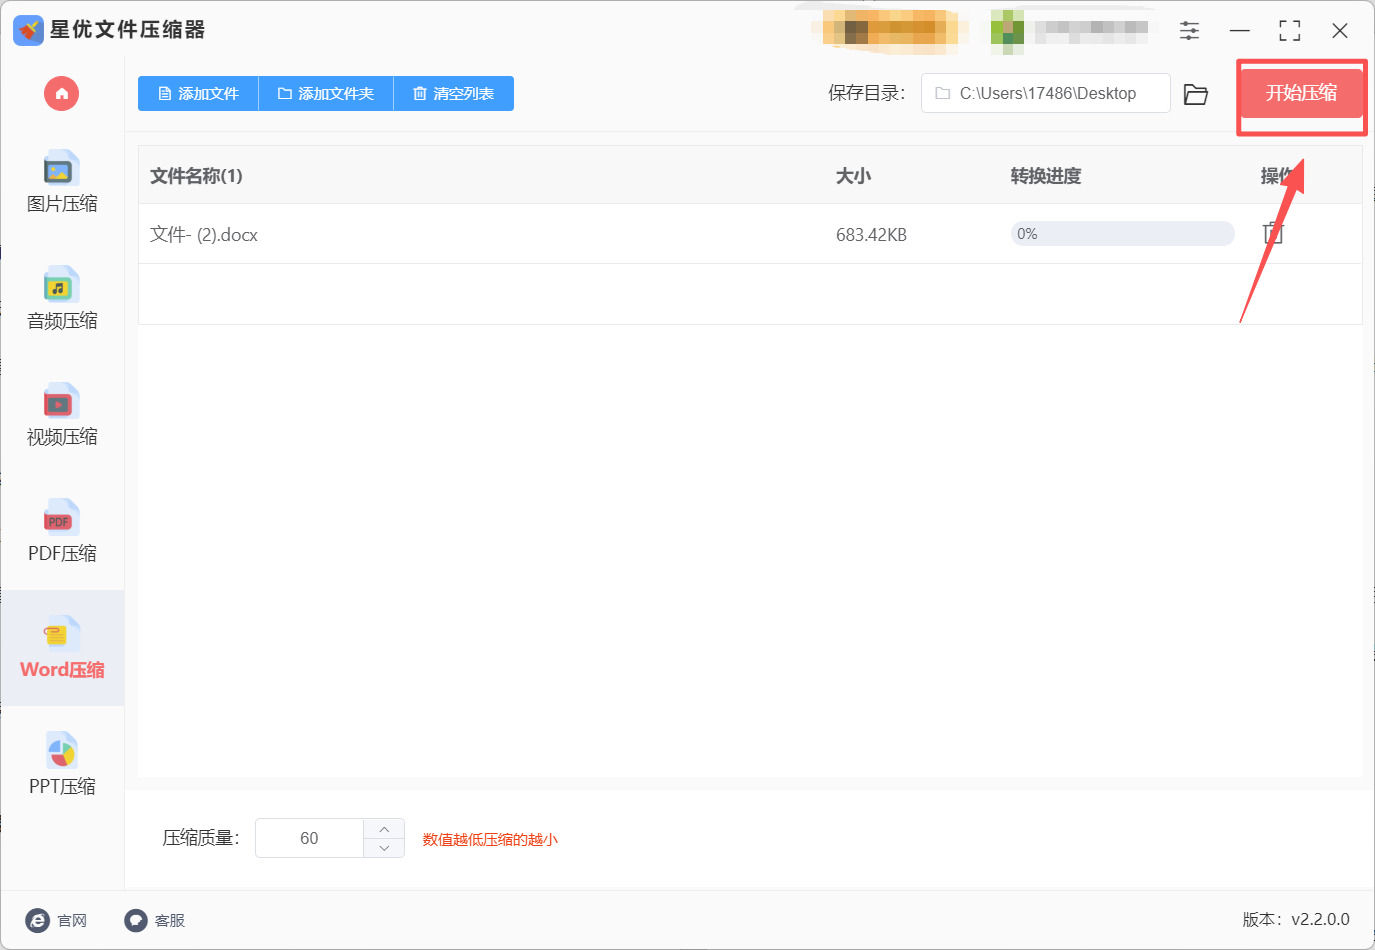Open the settings sliders icon near the top right
The image size is (1375, 950).
pyautogui.click(x=1189, y=30)
